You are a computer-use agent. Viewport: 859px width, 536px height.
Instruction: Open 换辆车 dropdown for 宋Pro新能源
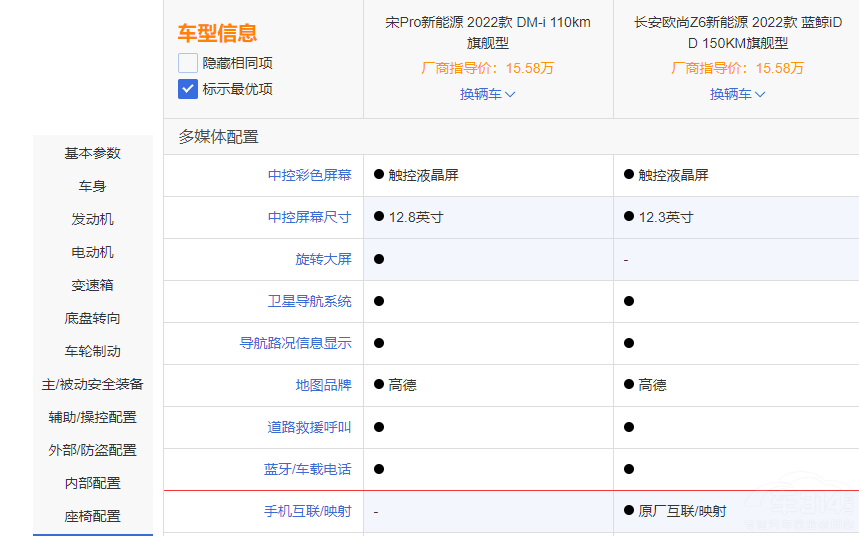pos(487,94)
